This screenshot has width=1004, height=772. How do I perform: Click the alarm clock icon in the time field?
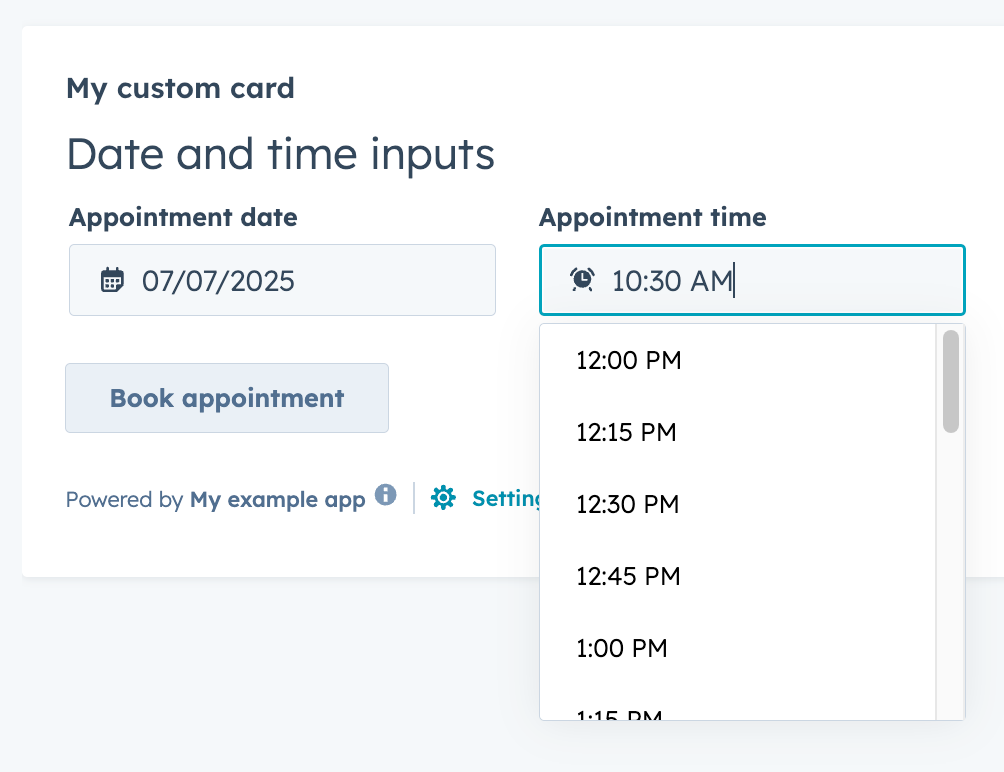[582, 280]
